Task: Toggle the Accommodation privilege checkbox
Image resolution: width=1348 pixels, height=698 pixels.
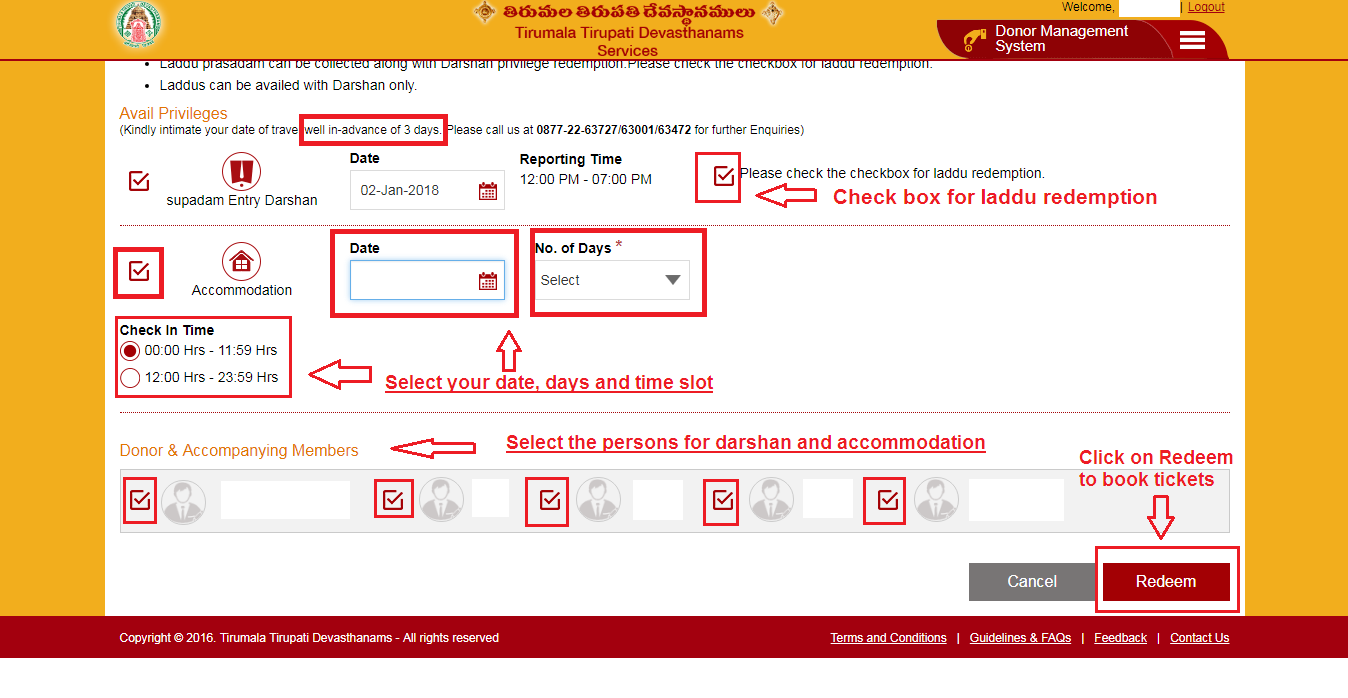Action: 139,271
